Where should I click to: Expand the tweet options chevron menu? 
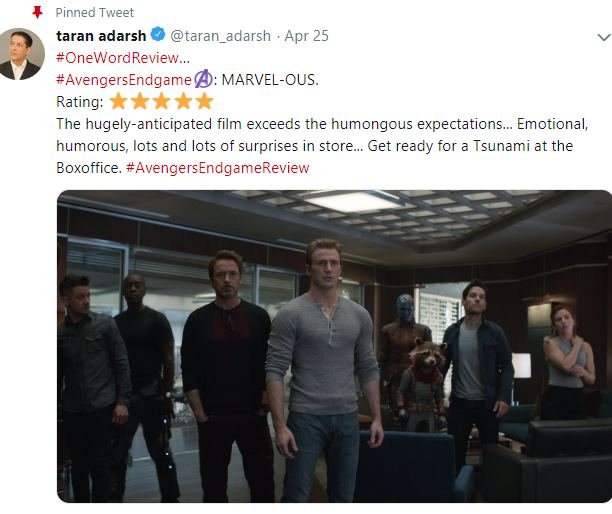pos(604,37)
